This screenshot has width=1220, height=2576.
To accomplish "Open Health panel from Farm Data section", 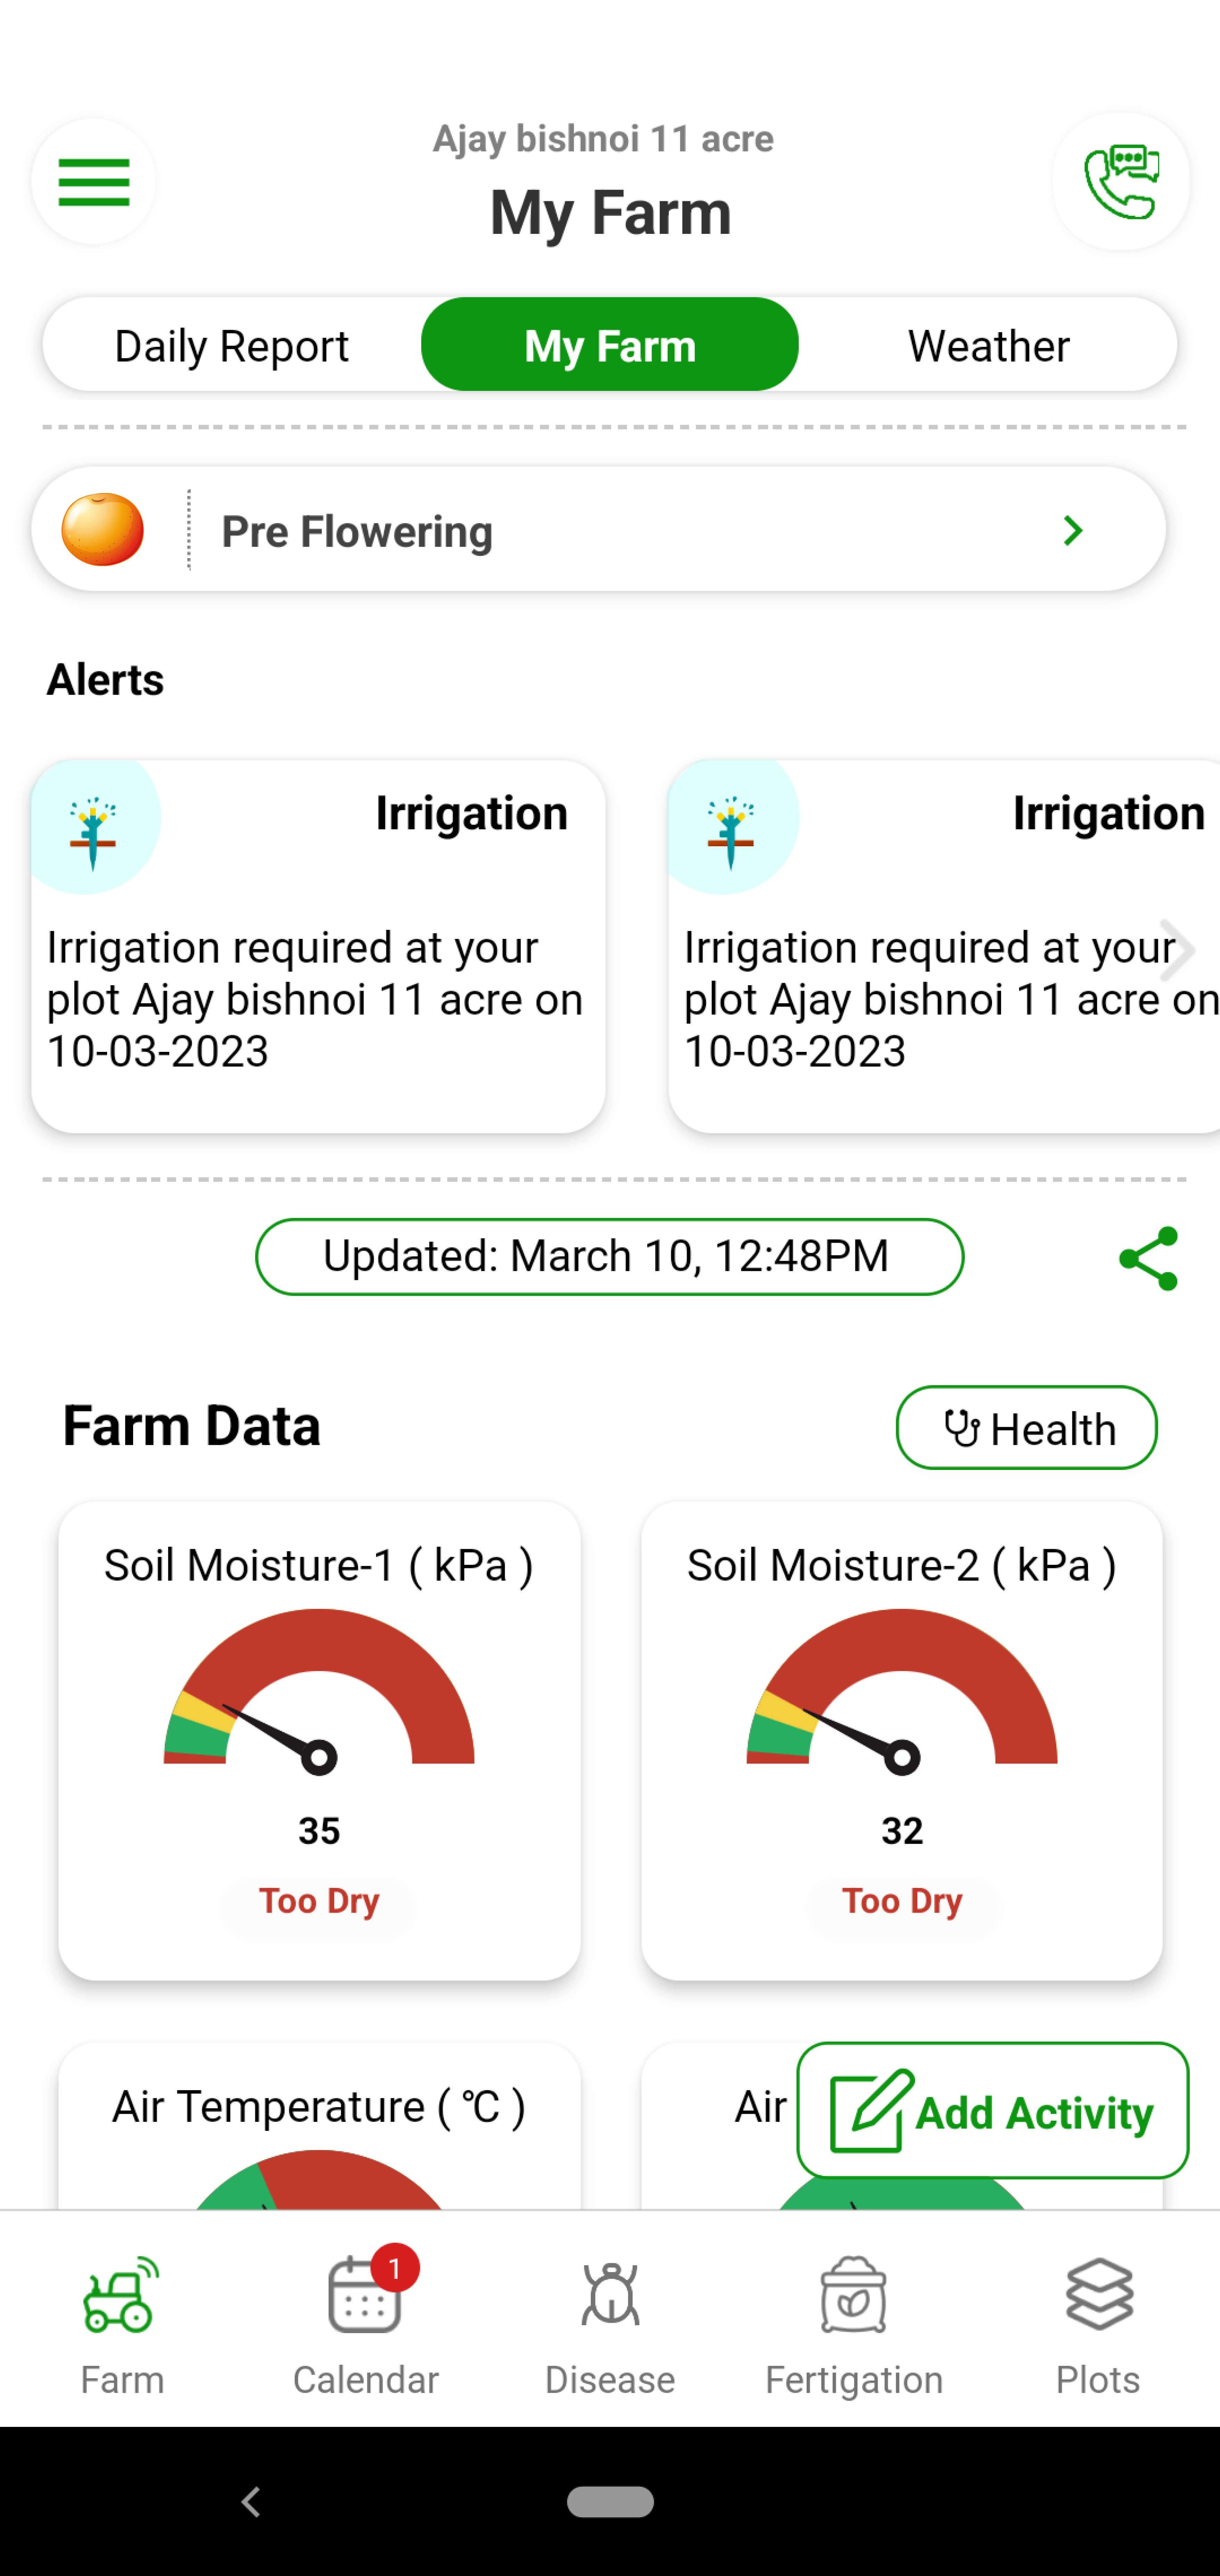I will click(1026, 1426).
